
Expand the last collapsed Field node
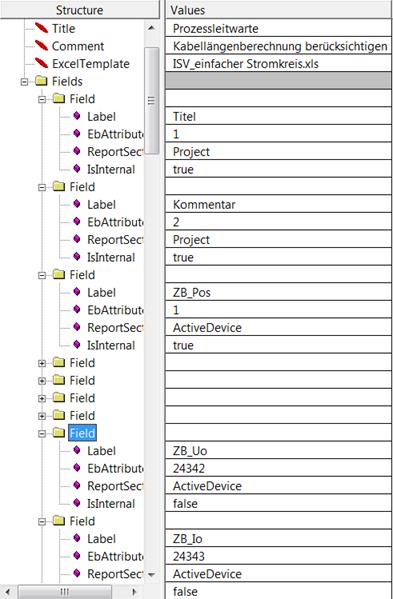tap(42, 416)
